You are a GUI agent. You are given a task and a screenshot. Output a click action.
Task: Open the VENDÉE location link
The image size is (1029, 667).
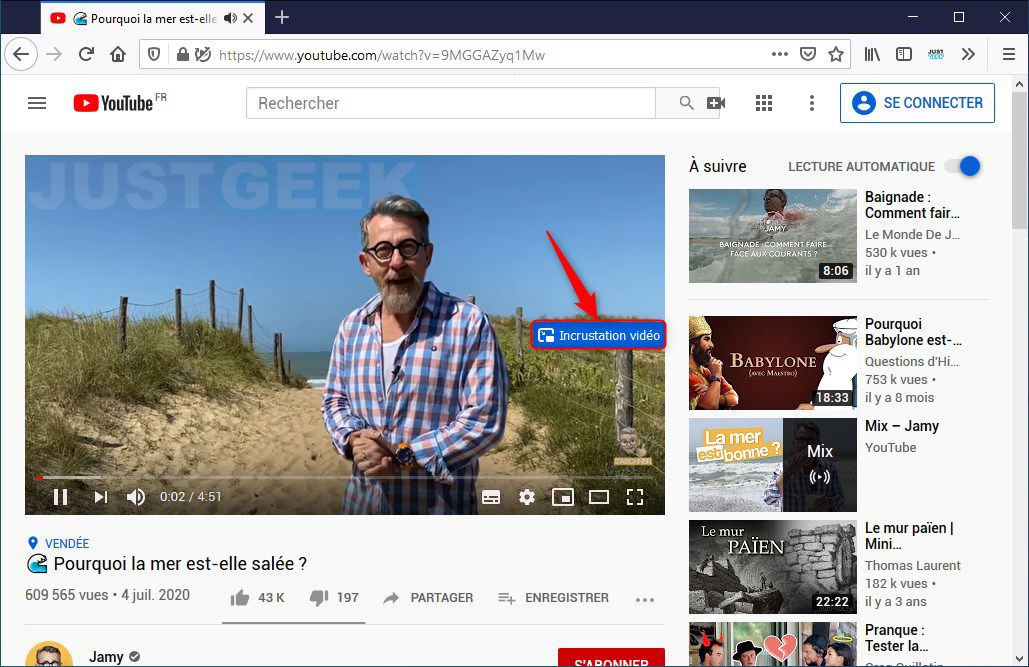(67, 544)
